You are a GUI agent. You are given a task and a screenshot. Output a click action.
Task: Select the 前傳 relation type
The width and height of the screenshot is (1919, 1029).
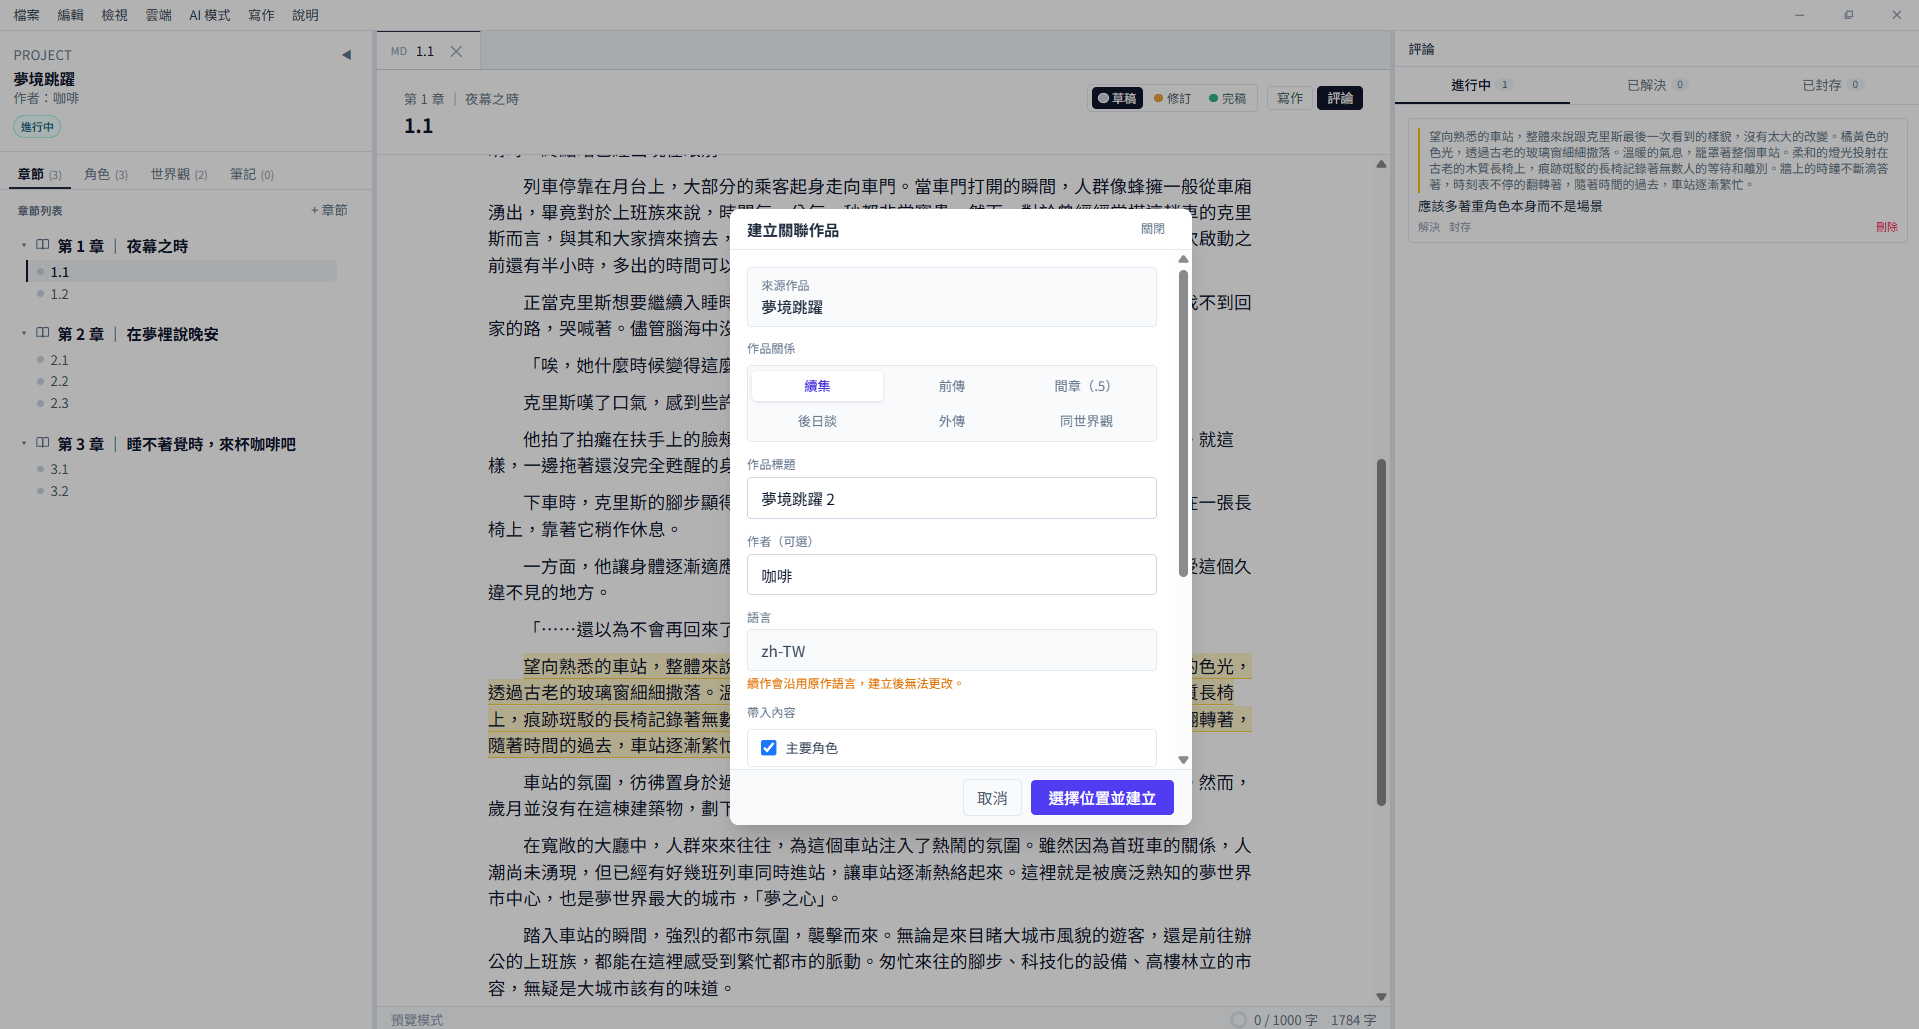coord(952,386)
